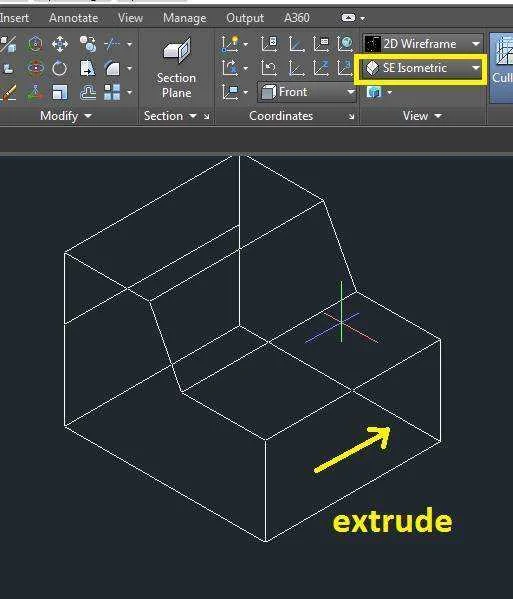Select the Move tool with four arrows
The height and width of the screenshot is (599, 513).
60,44
